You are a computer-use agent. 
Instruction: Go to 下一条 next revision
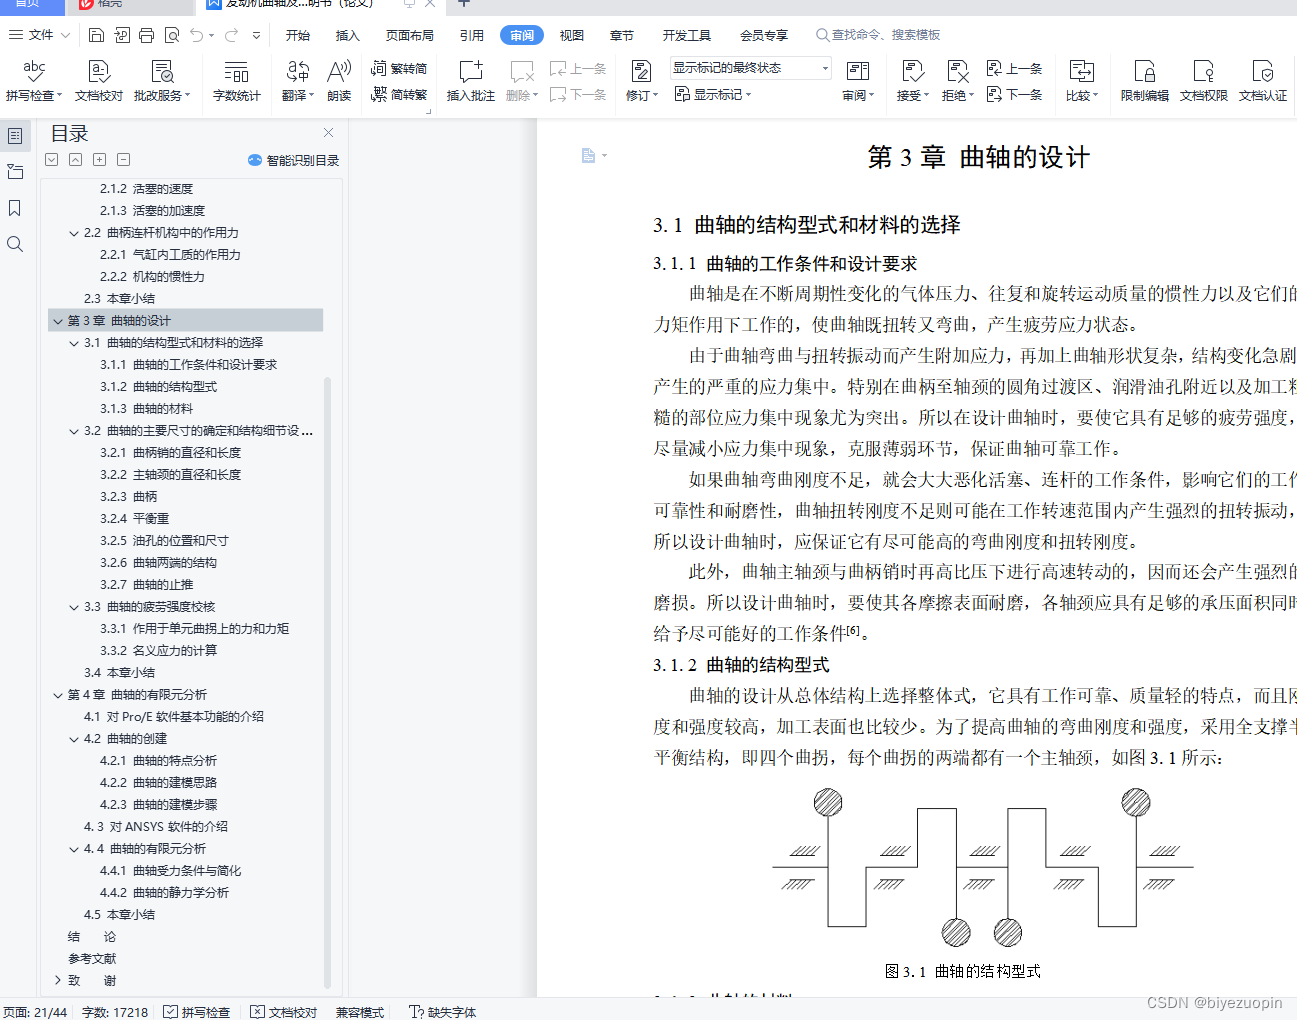pyautogui.click(x=1015, y=94)
